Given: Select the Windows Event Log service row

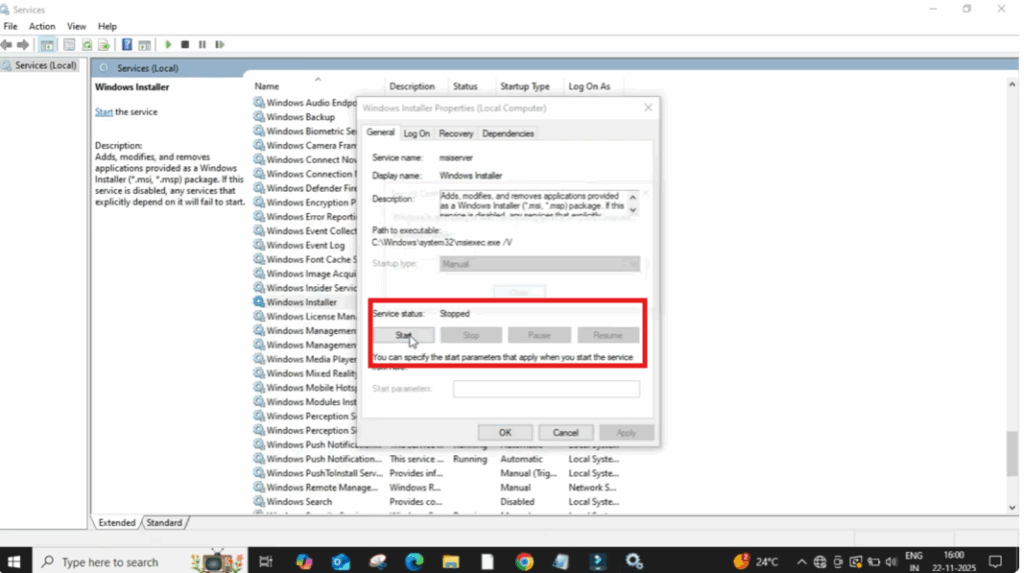Looking at the screenshot, I should pyautogui.click(x=305, y=245).
